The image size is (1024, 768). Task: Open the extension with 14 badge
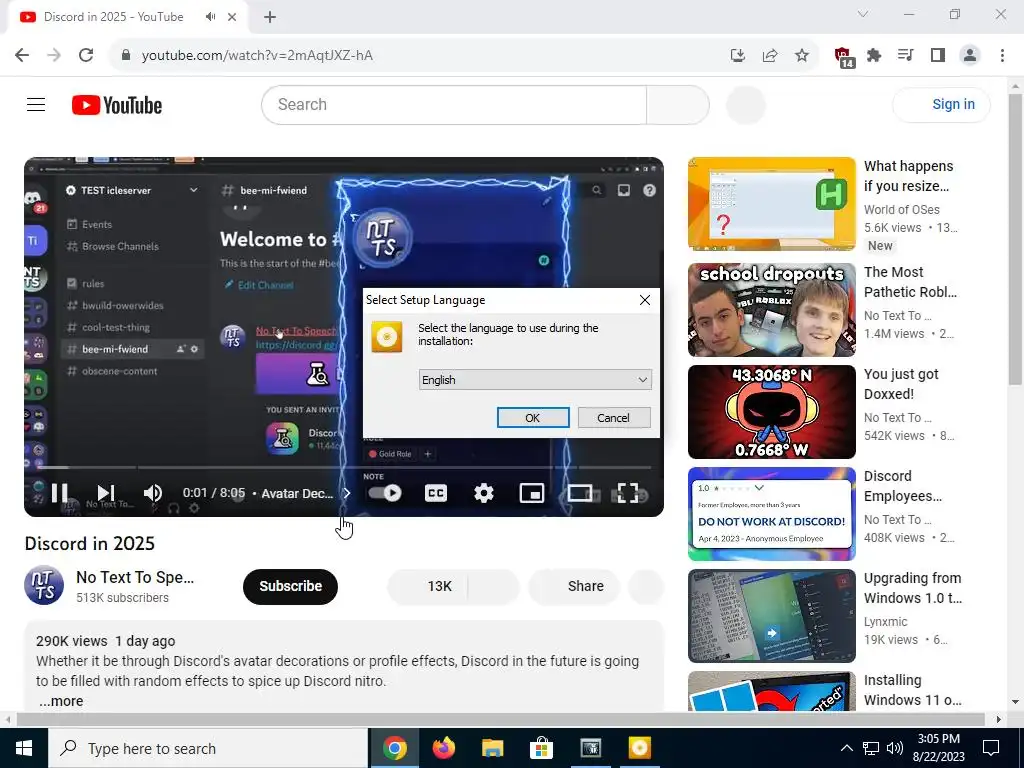click(844, 57)
